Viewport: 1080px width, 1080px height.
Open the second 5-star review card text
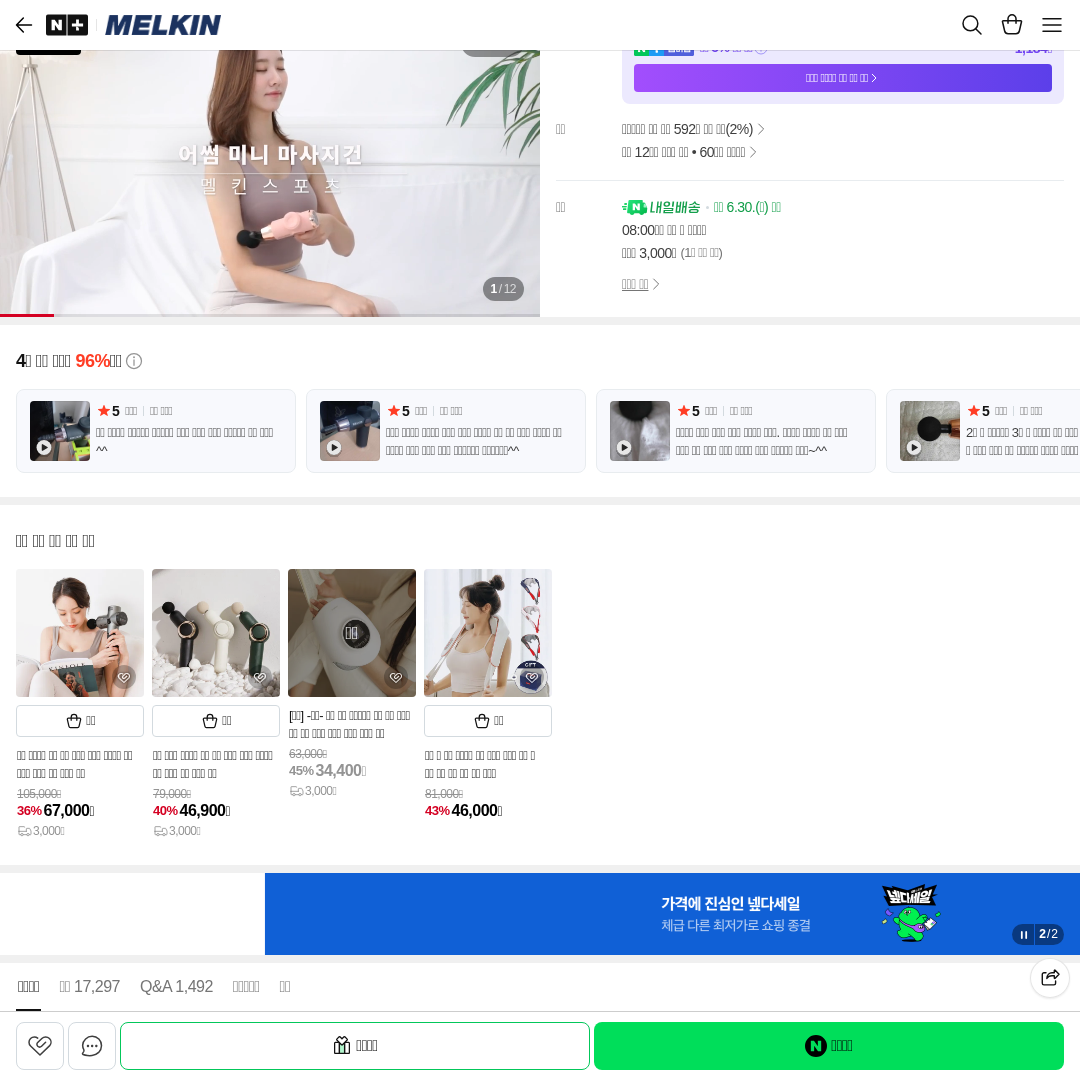point(474,441)
